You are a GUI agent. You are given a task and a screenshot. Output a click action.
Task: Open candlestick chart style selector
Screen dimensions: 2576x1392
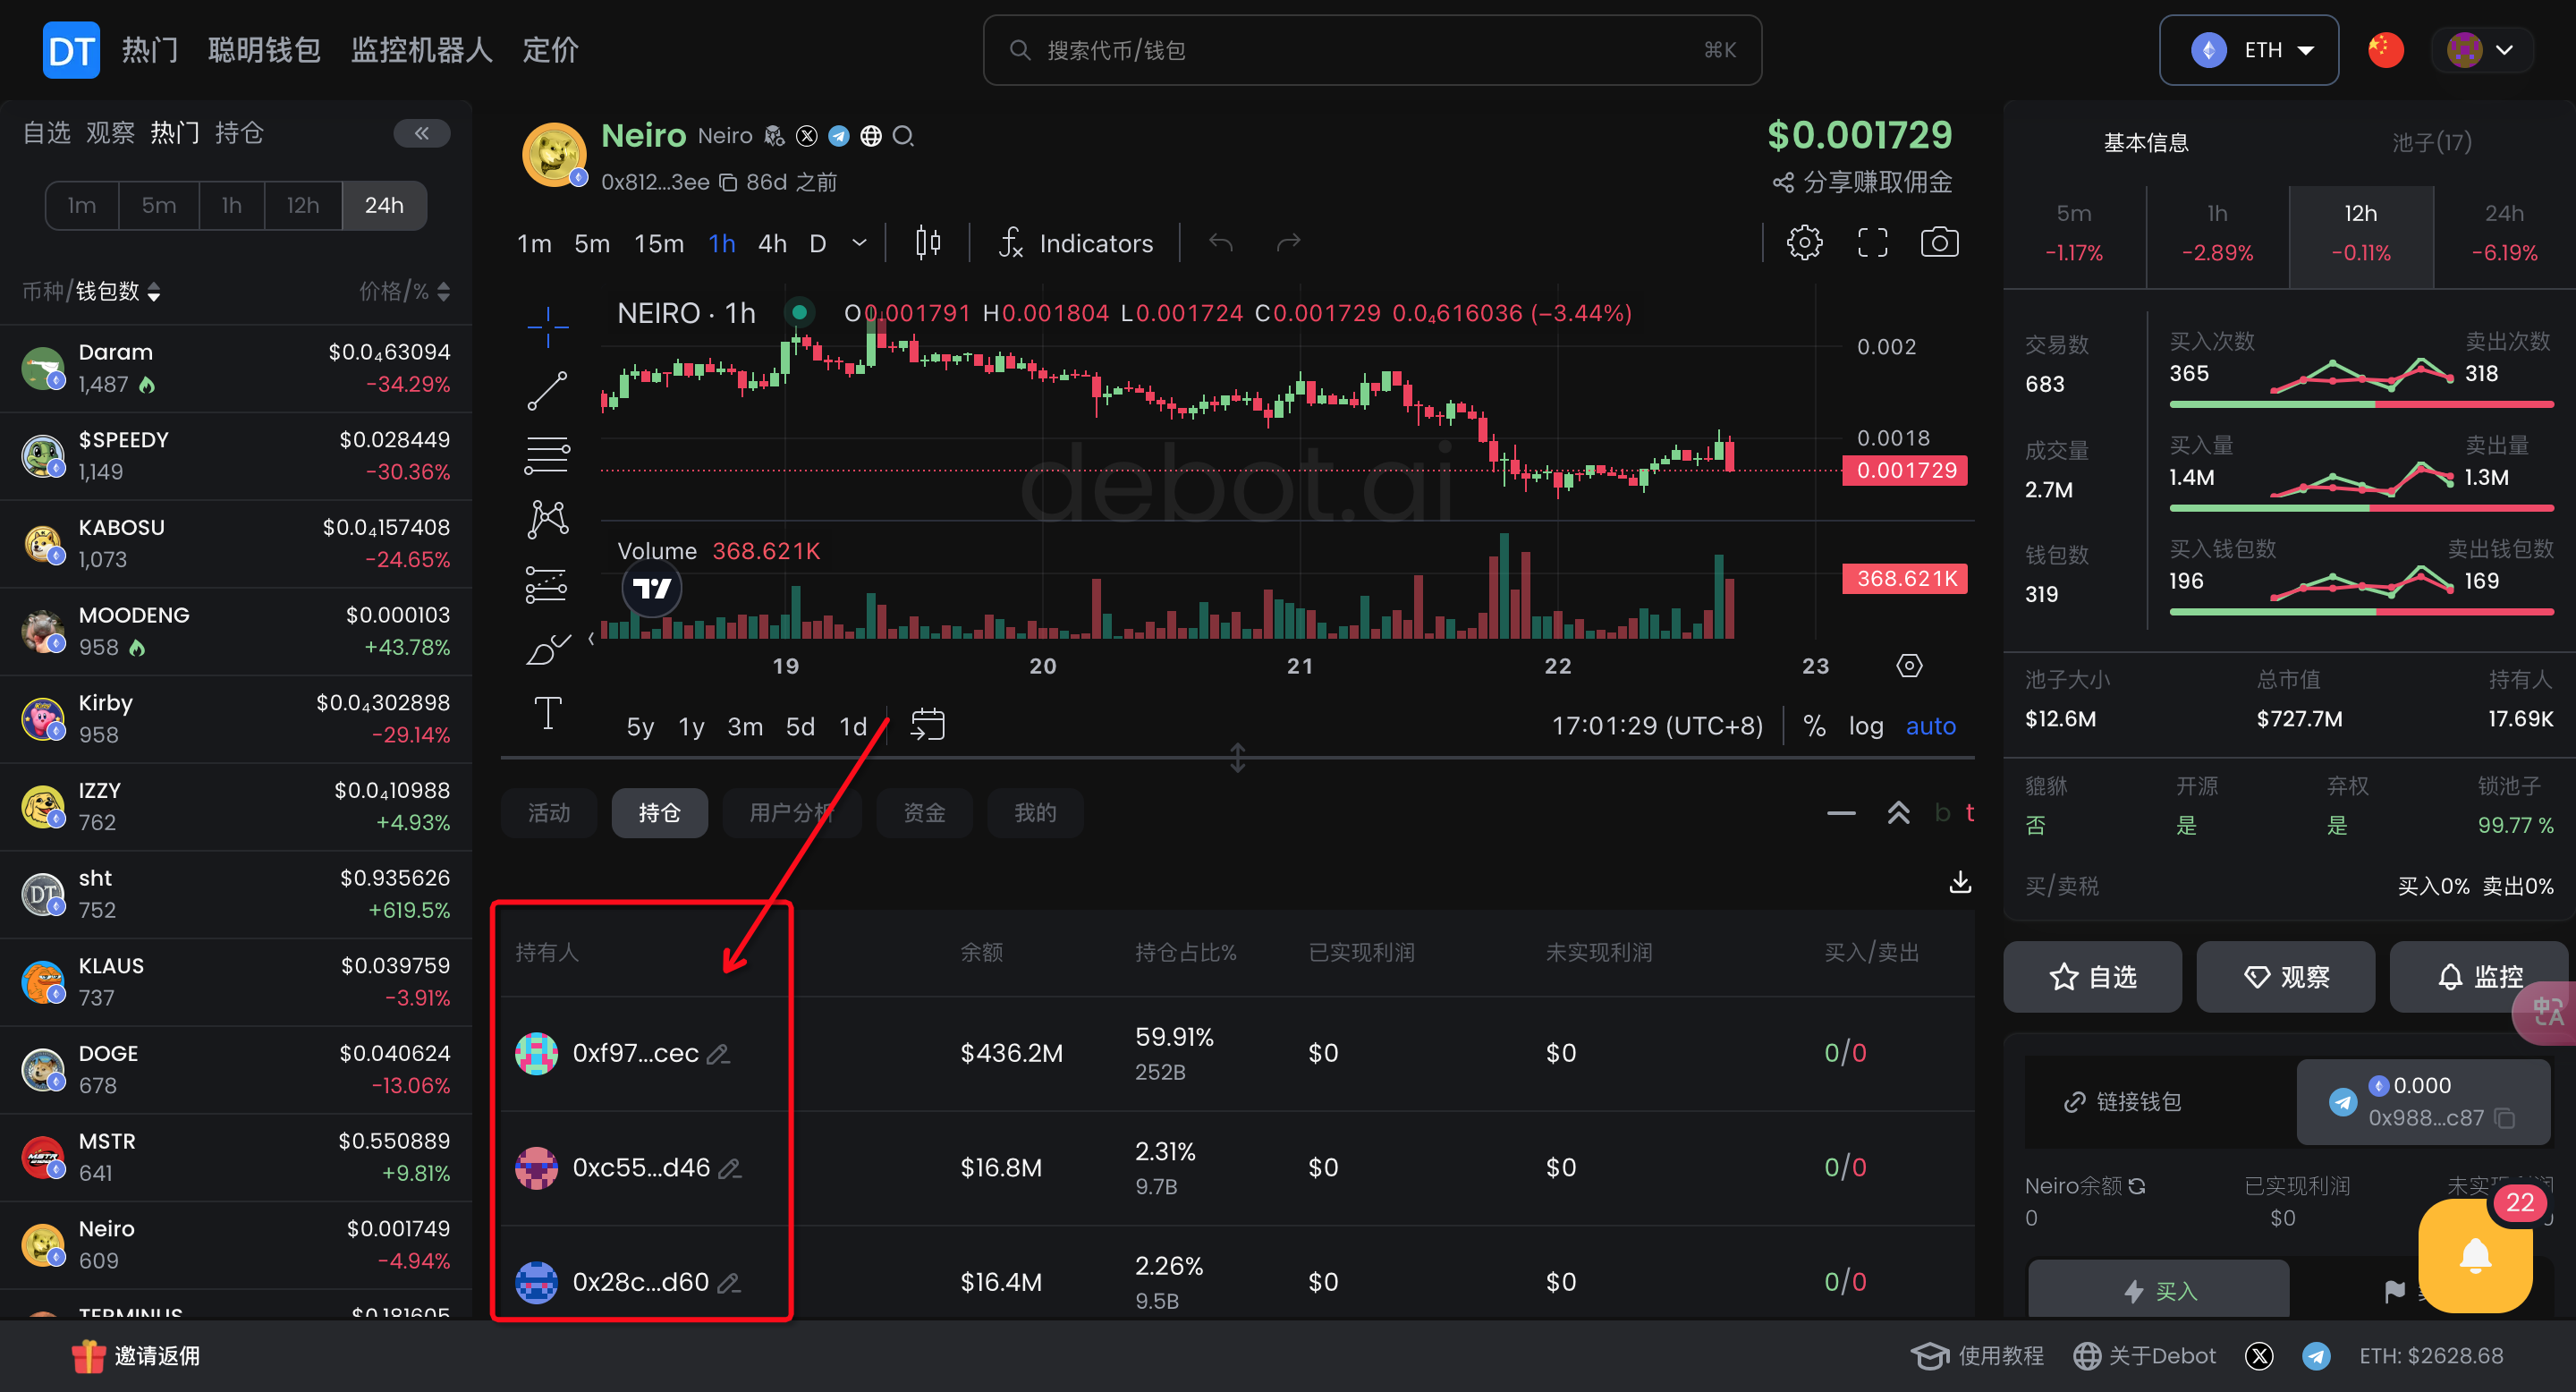click(927, 243)
